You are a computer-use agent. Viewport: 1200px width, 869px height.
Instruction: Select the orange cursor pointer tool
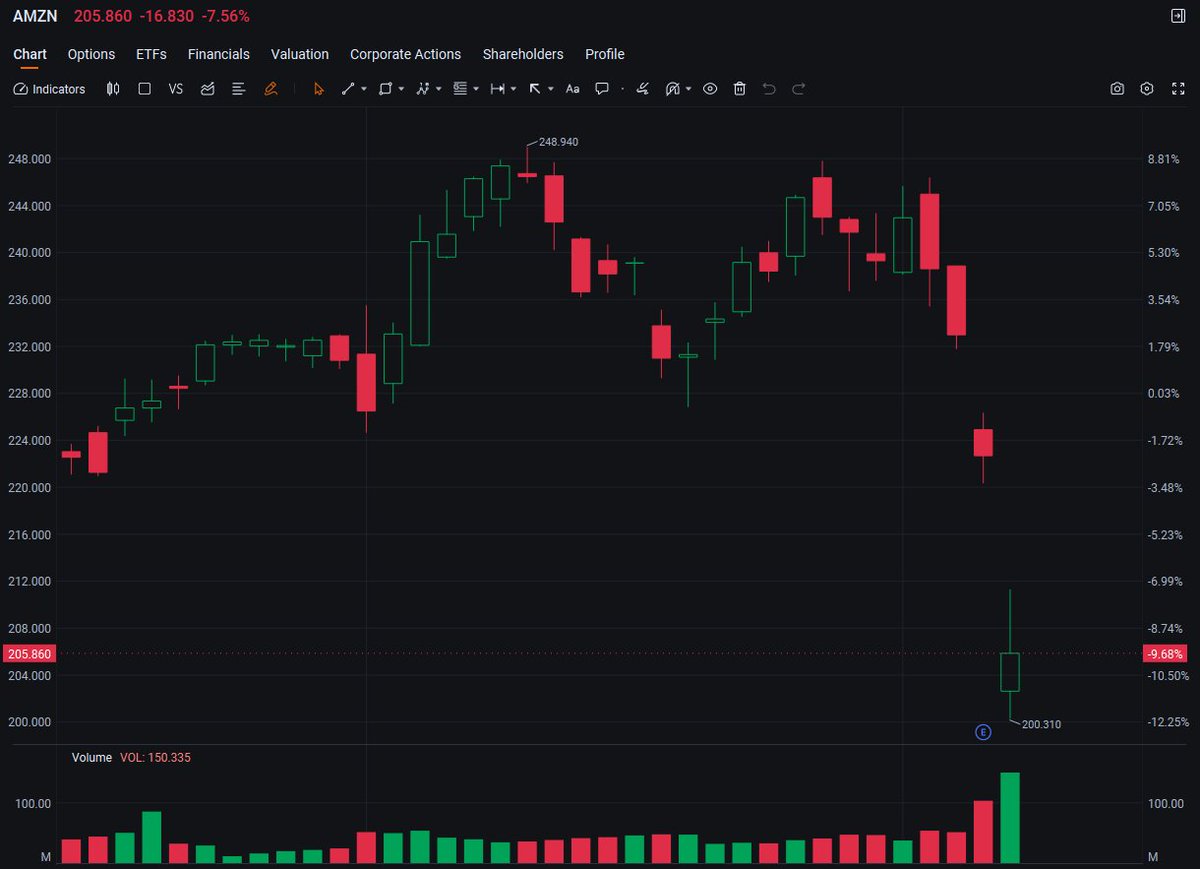(319, 89)
